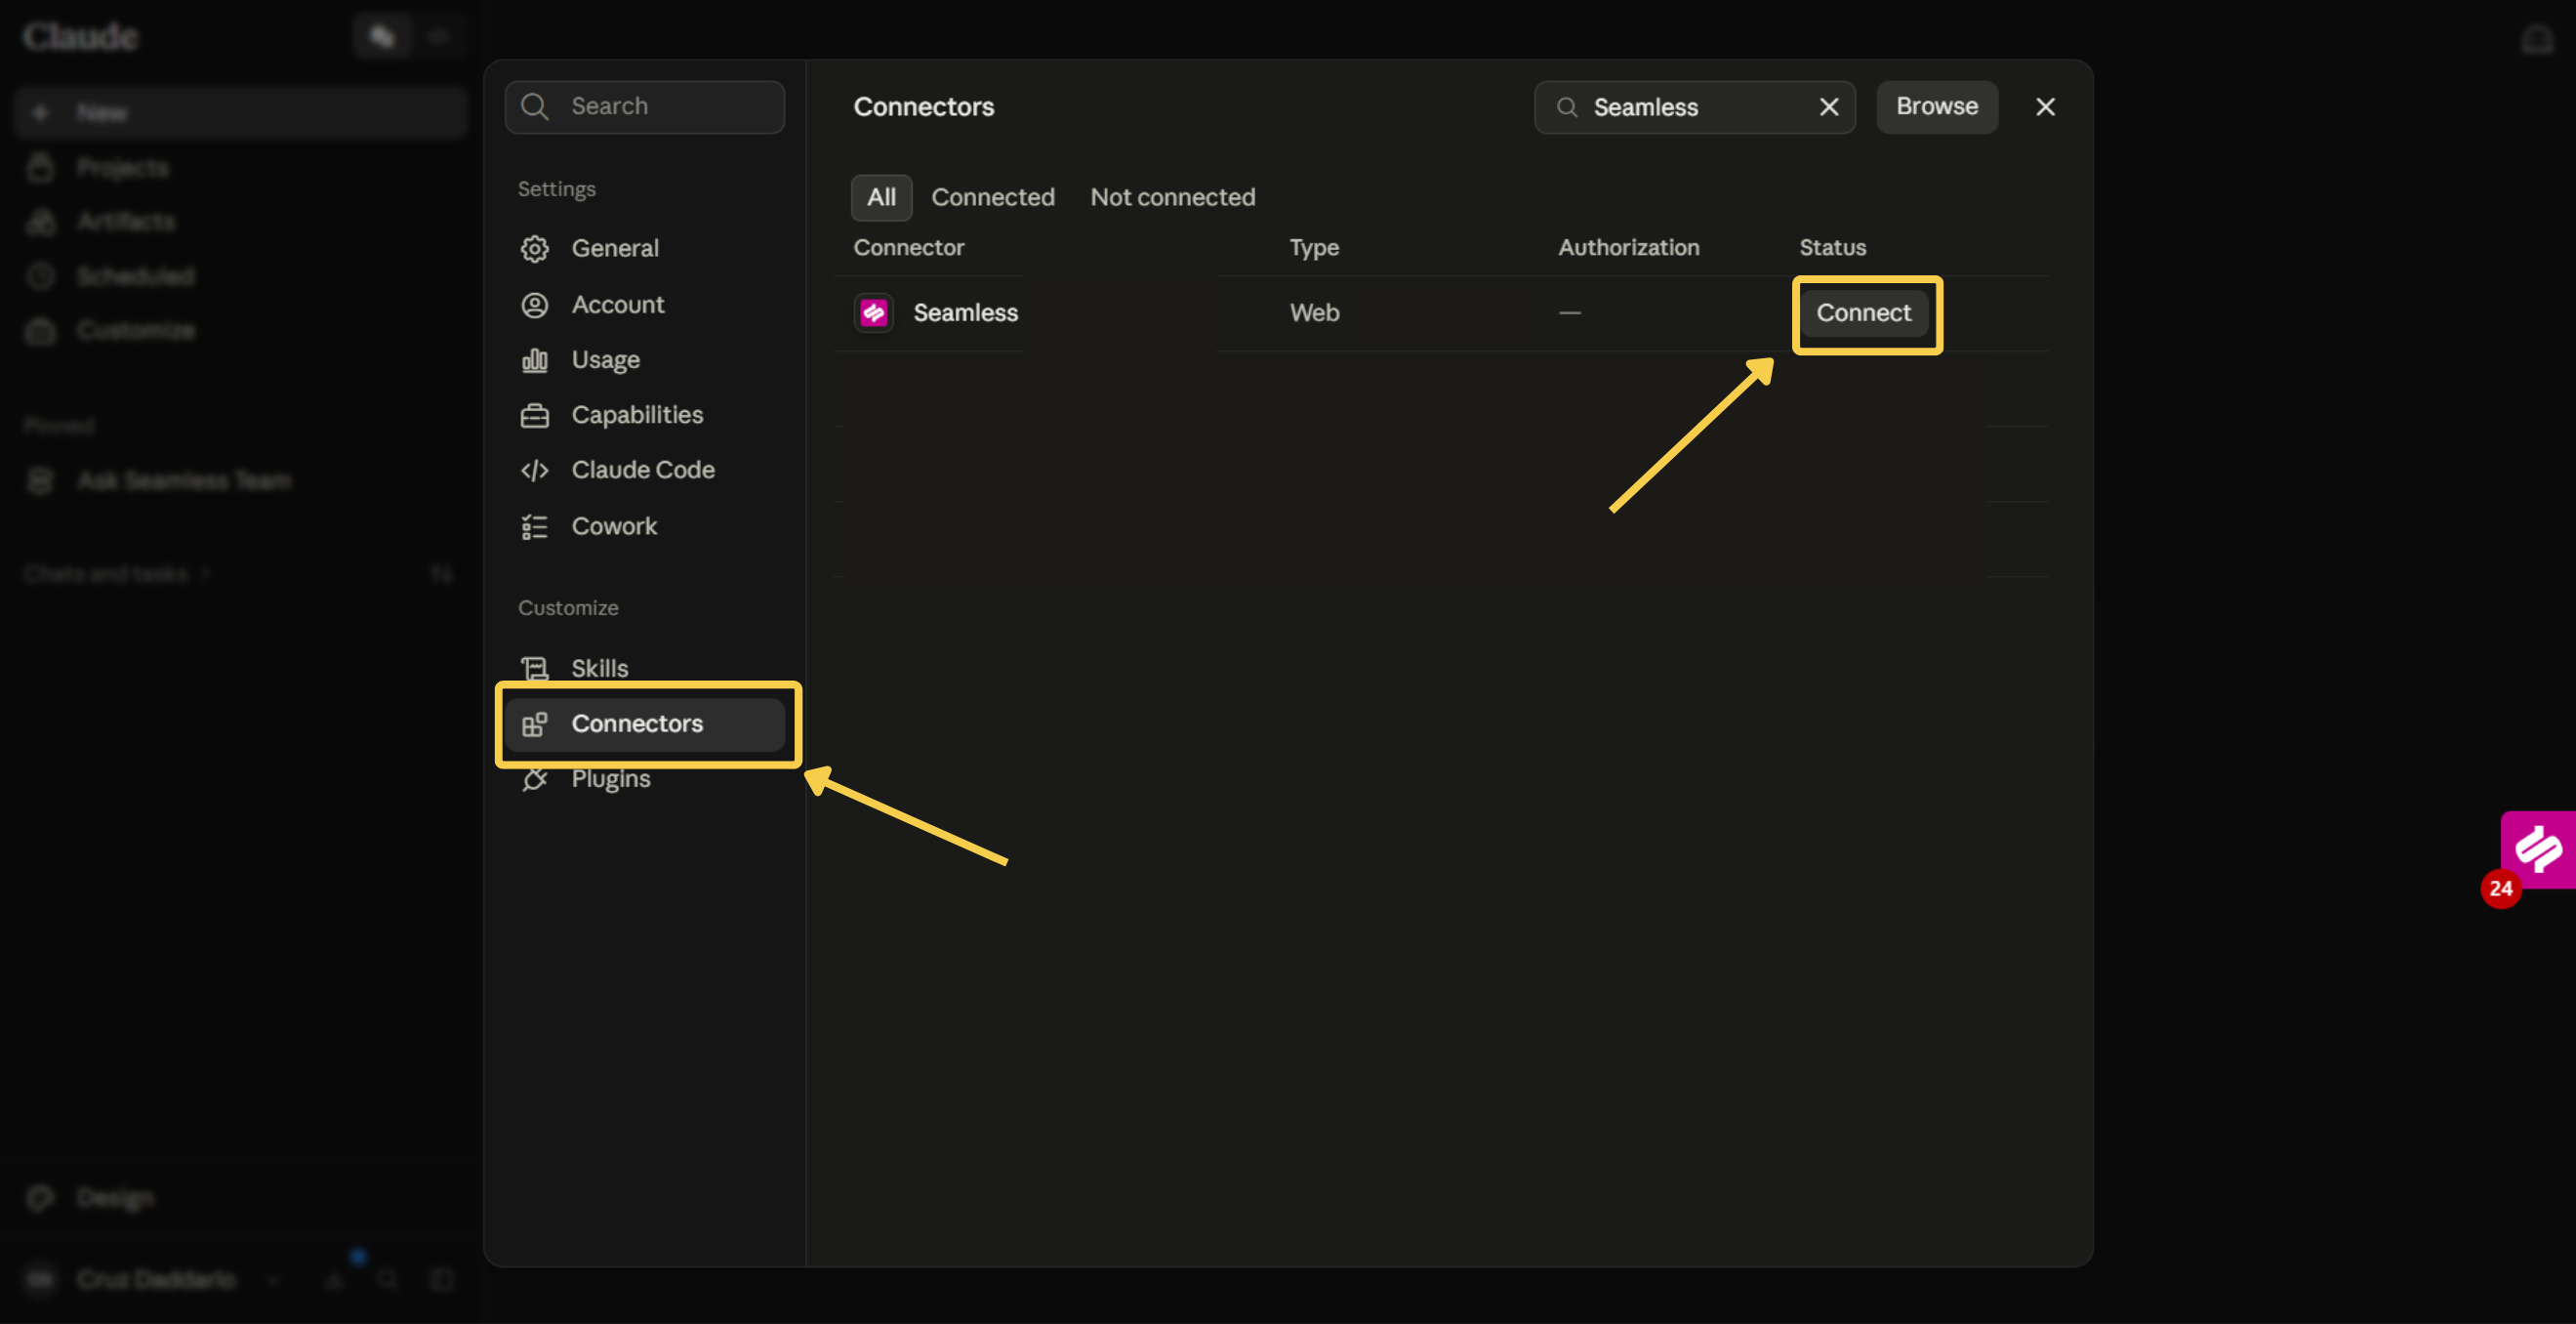The height and width of the screenshot is (1324, 2576).
Task: Click Connect for the Seamless connector
Action: [x=1863, y=313]
